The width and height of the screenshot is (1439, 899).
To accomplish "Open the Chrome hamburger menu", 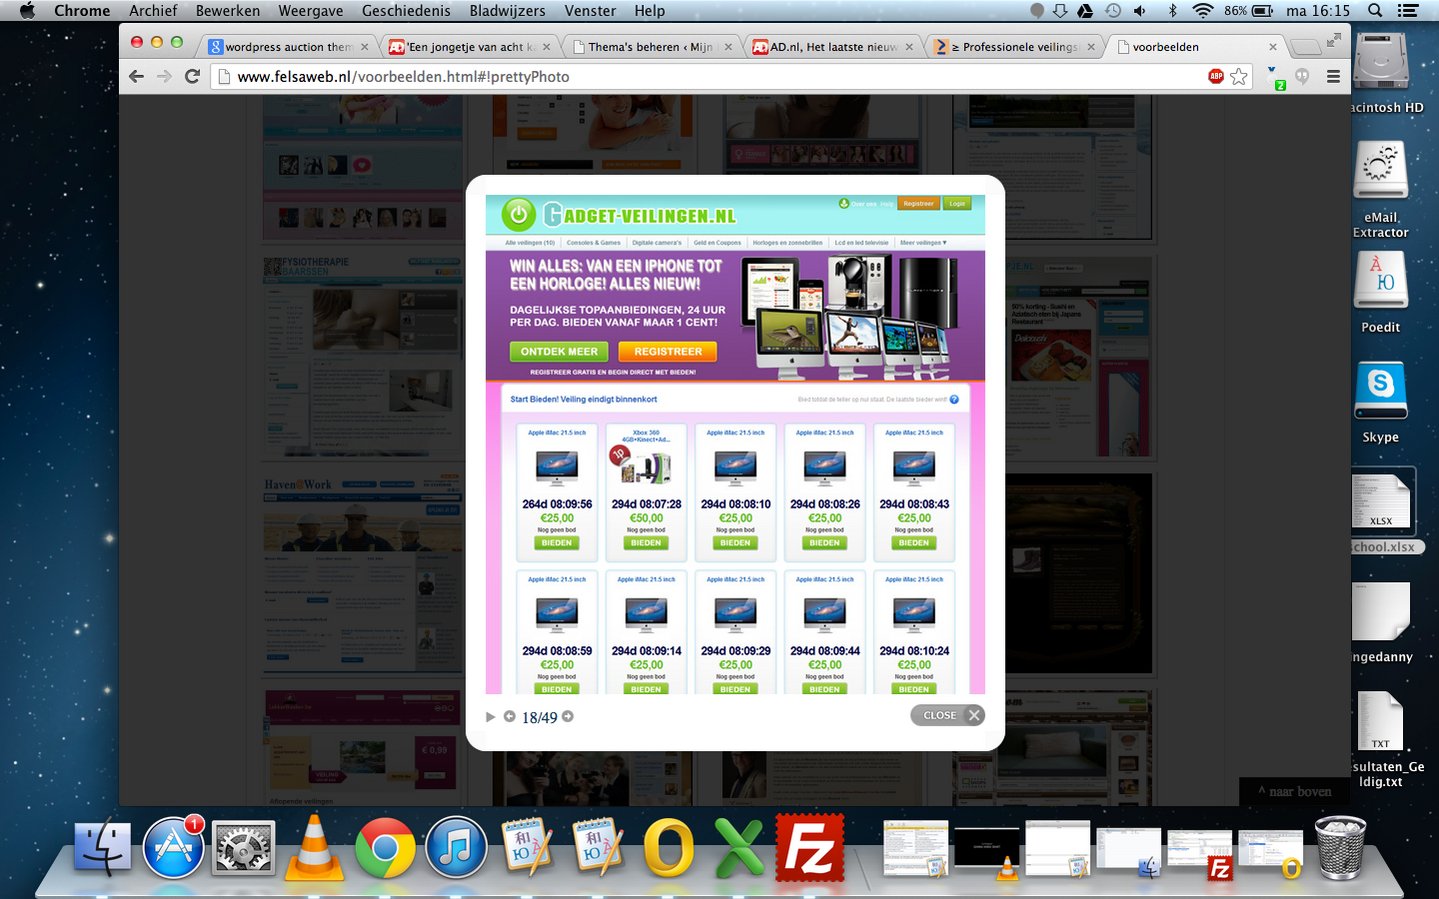I will click(x=1333, y=76).
